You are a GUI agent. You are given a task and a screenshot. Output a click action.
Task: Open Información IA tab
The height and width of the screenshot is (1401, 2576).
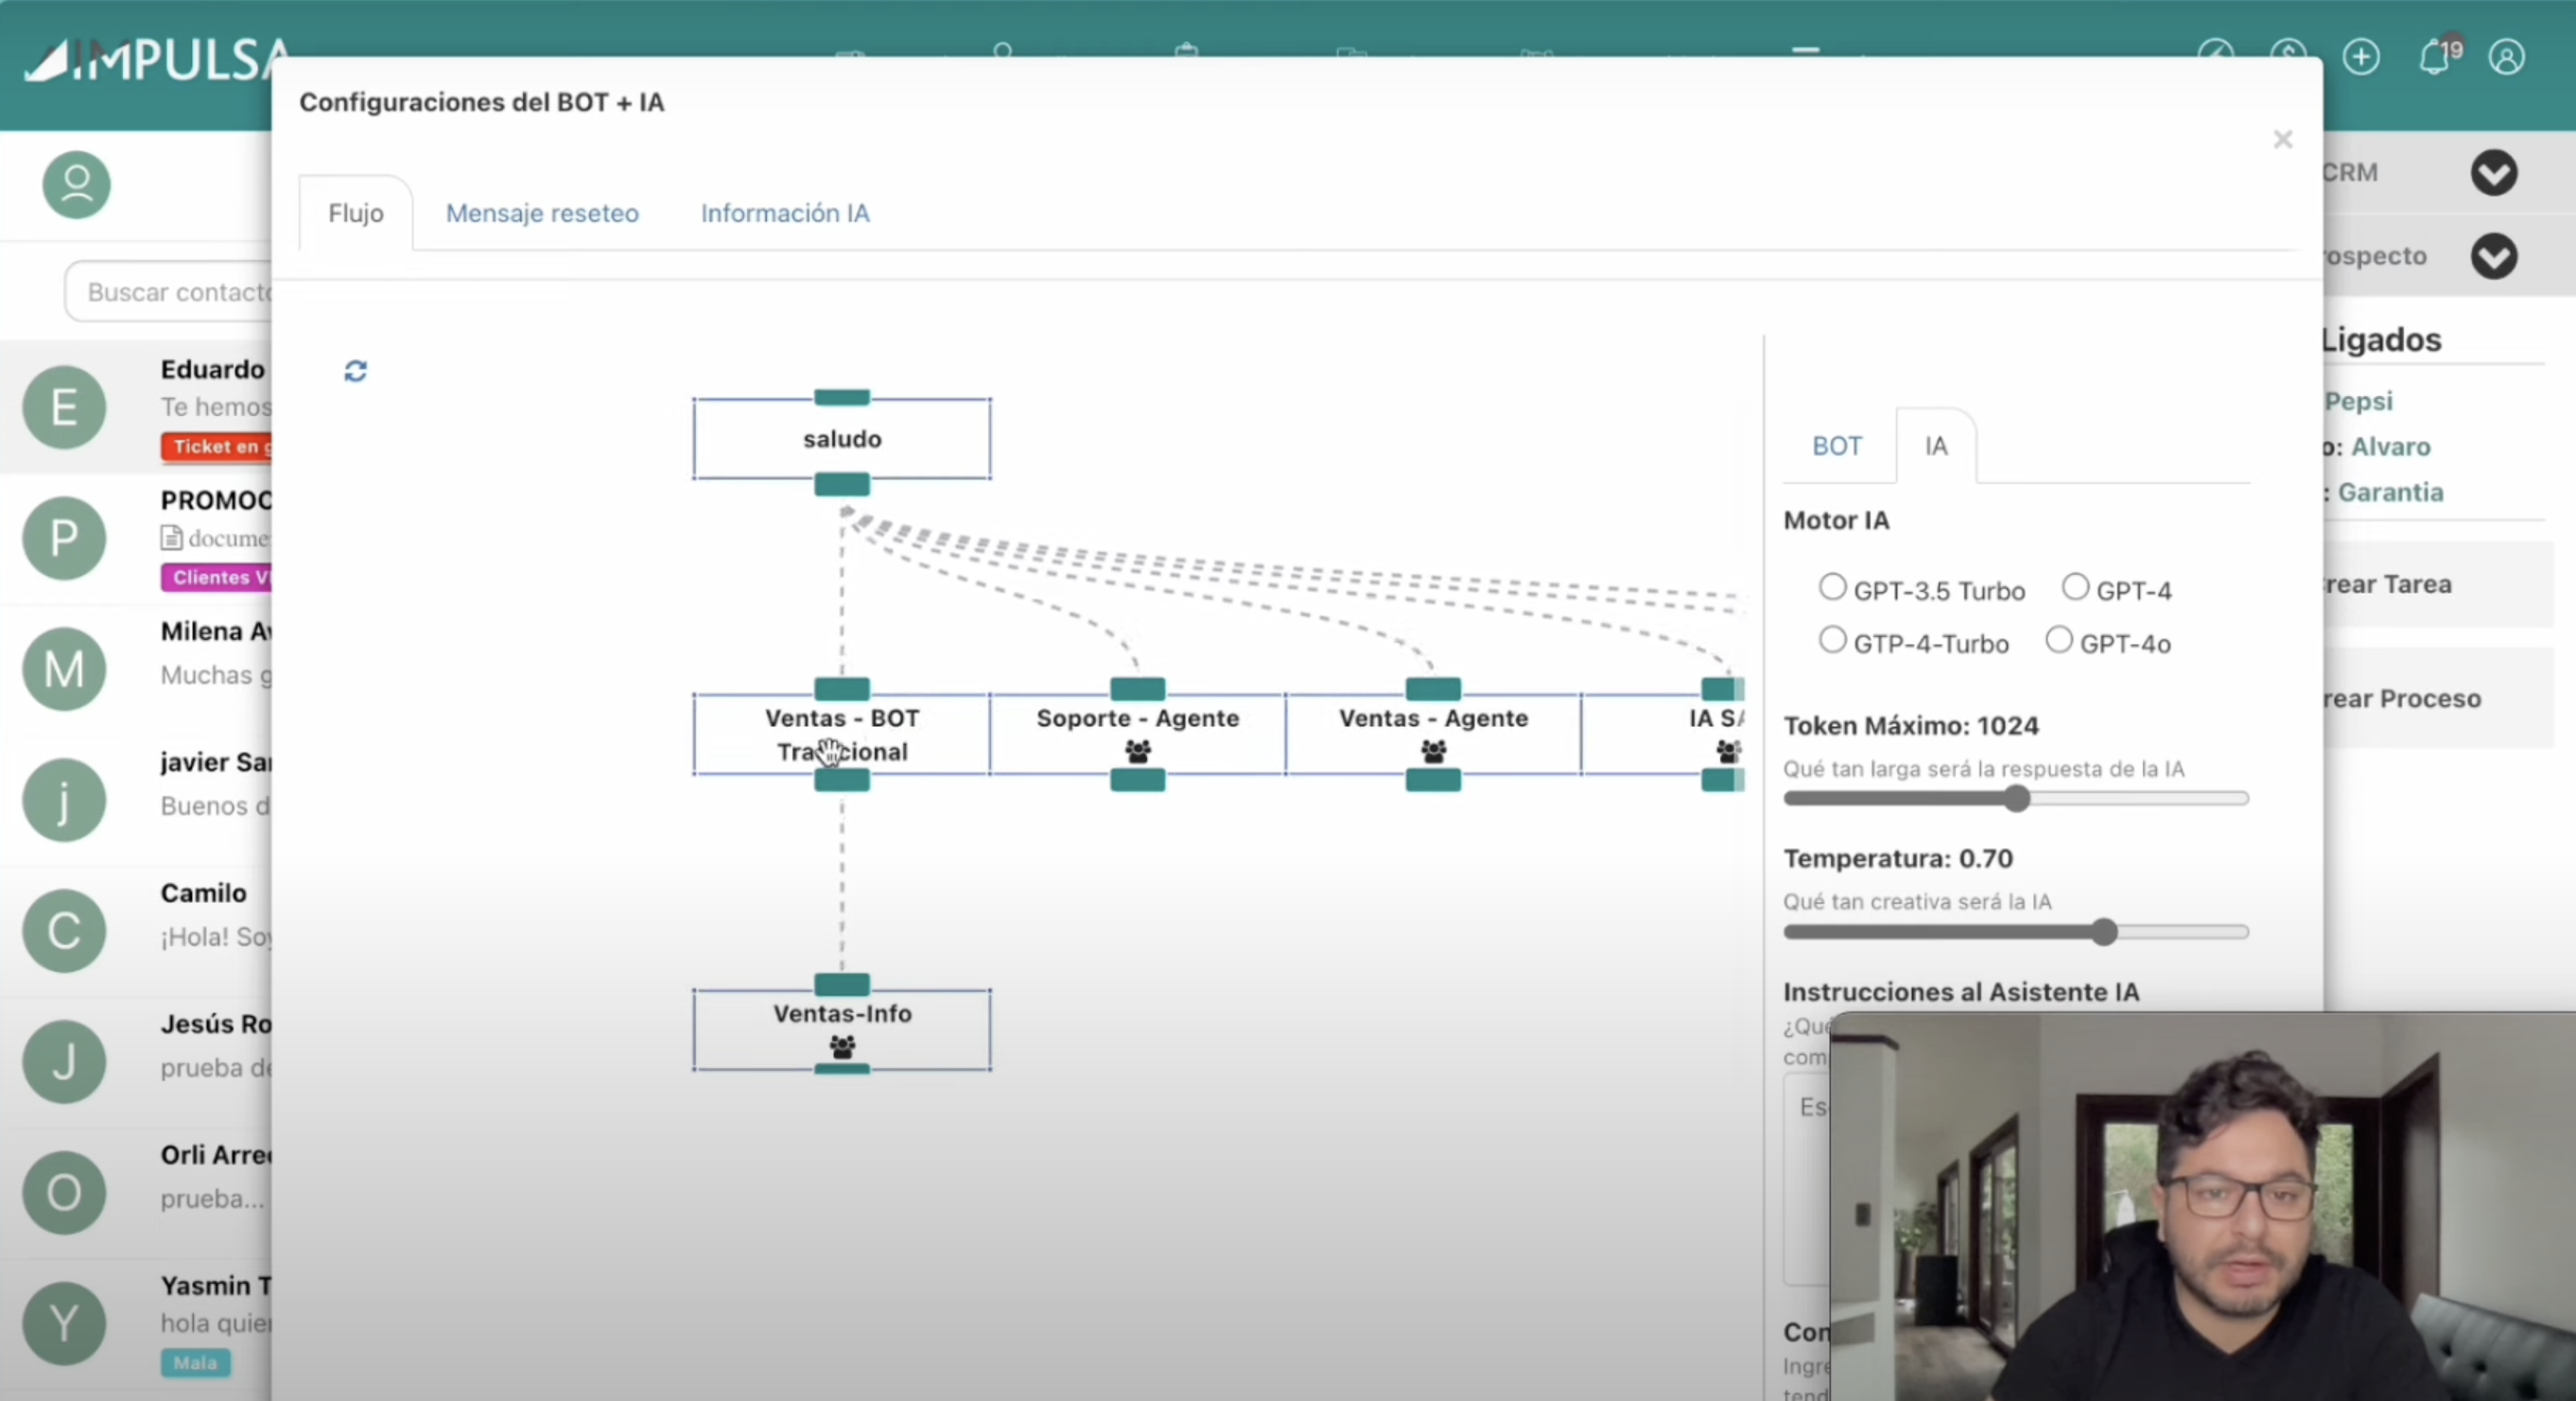(785, 213)
